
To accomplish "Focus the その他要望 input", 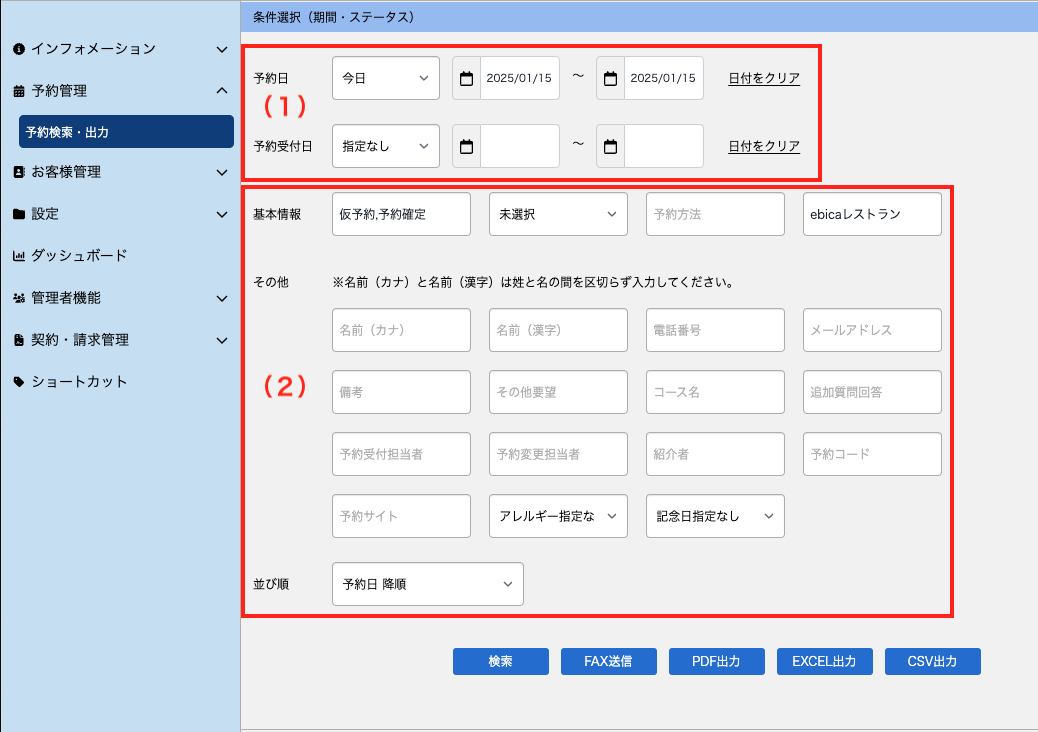I will tap(558, 392).
